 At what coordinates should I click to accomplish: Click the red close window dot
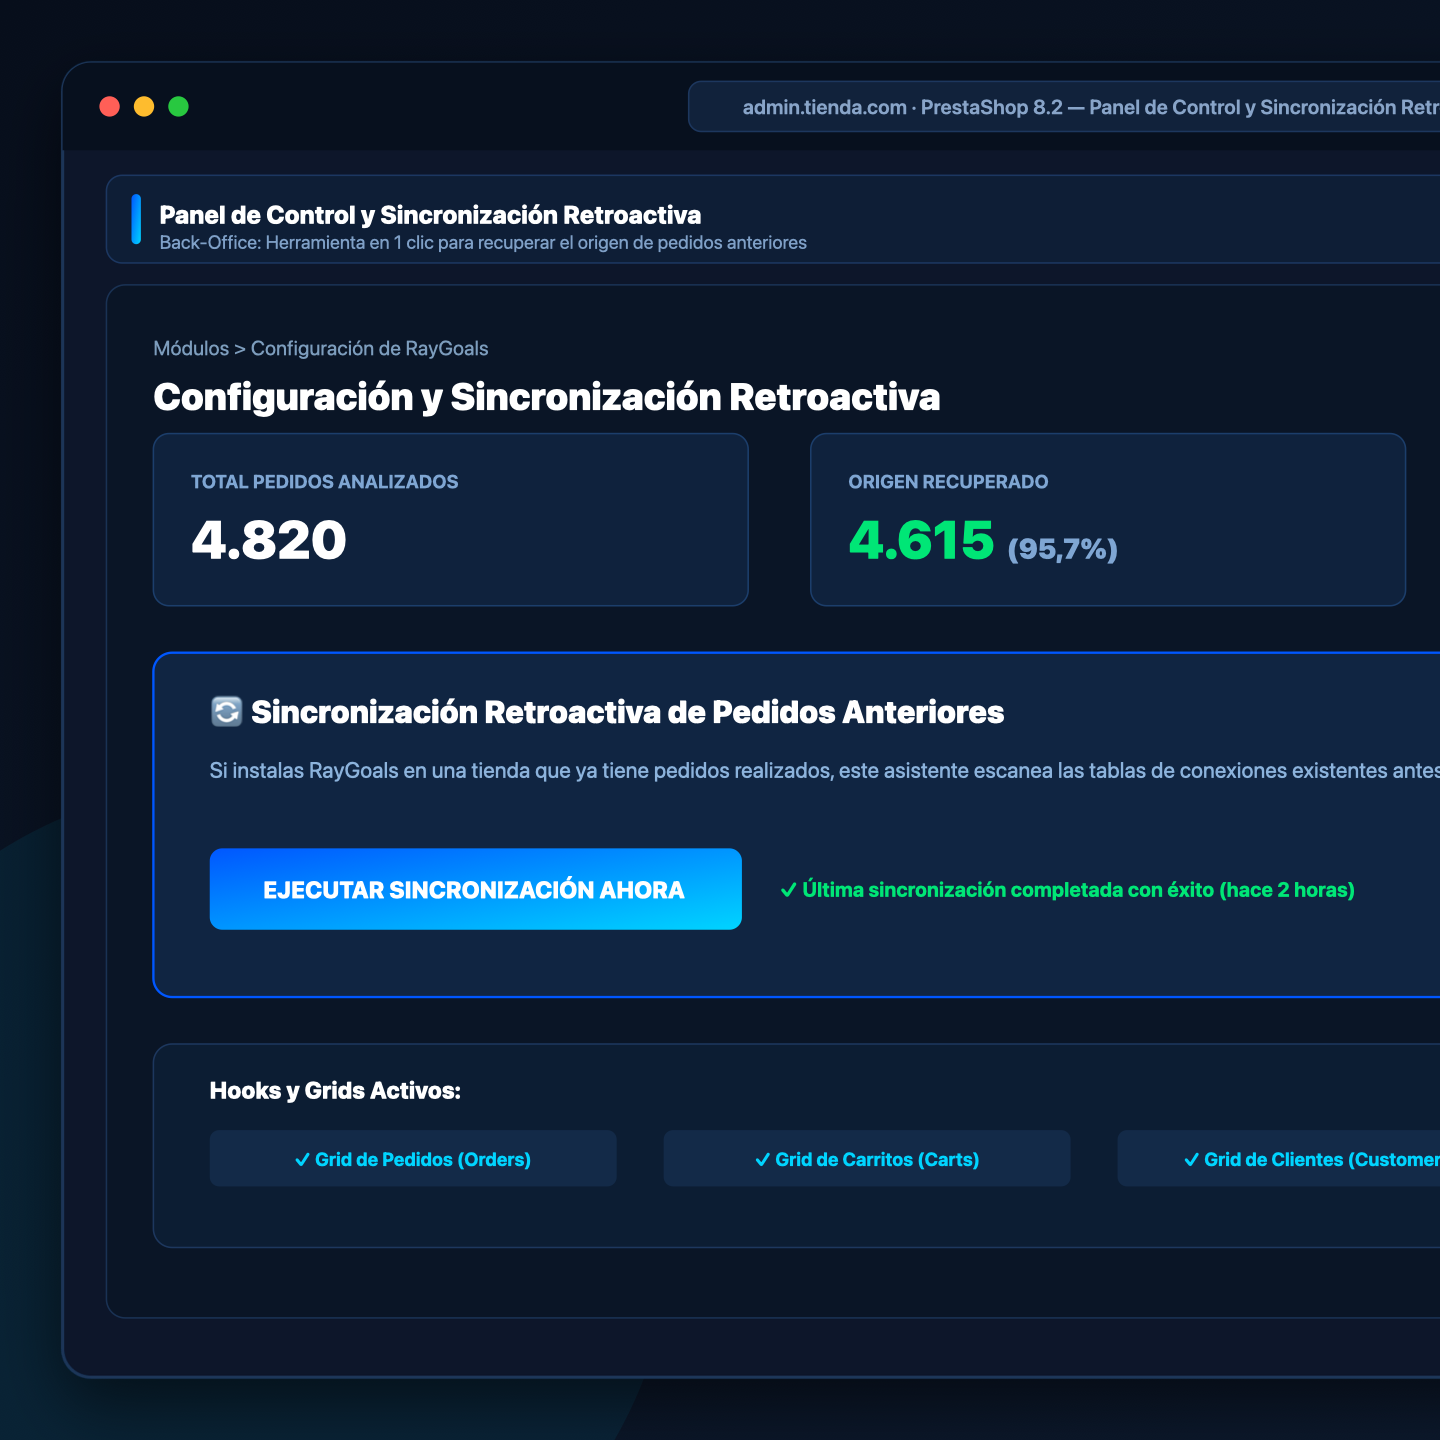pyautogui.click(x=110, y=107)
